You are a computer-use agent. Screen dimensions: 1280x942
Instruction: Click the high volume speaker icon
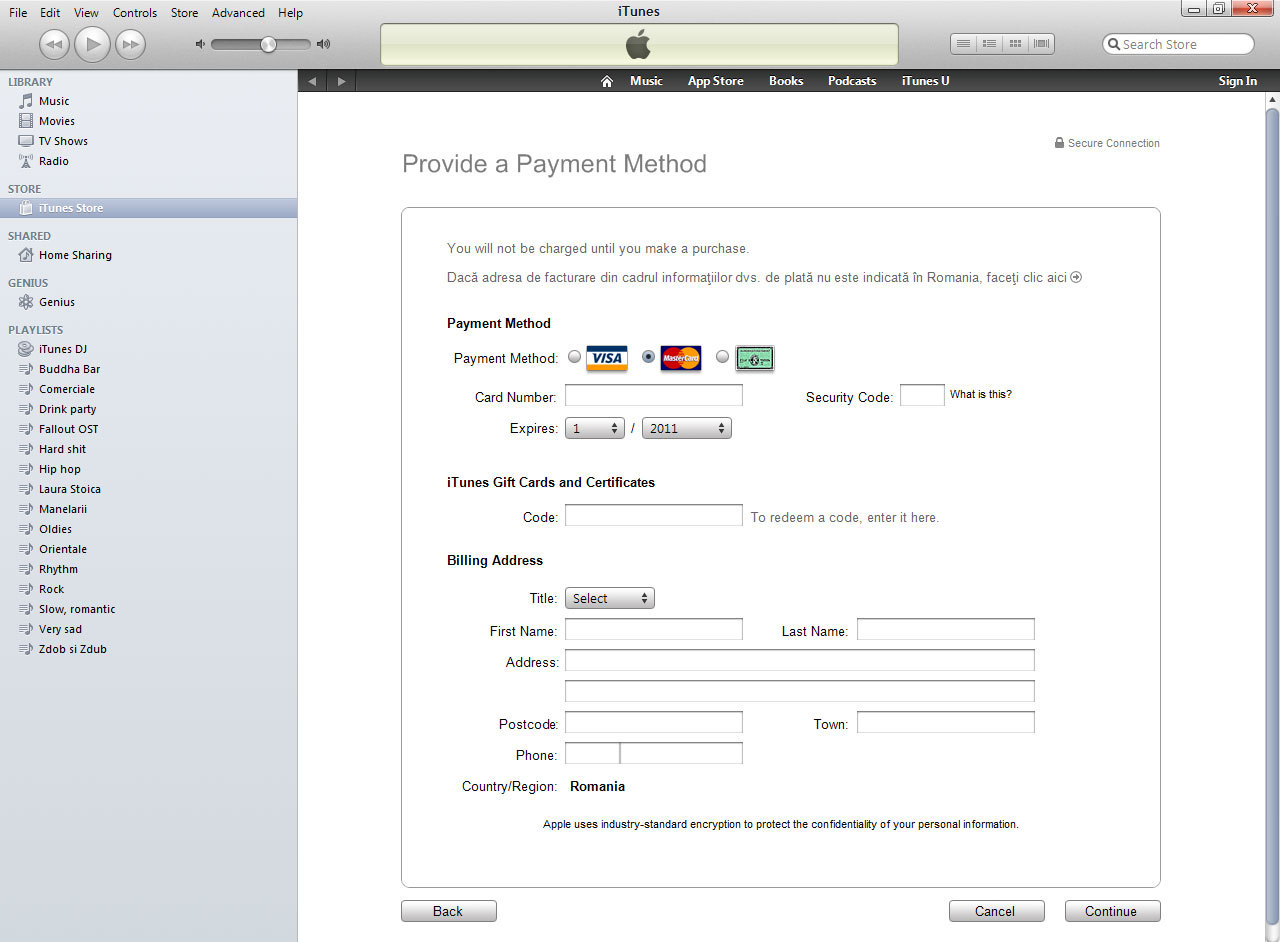323,44
